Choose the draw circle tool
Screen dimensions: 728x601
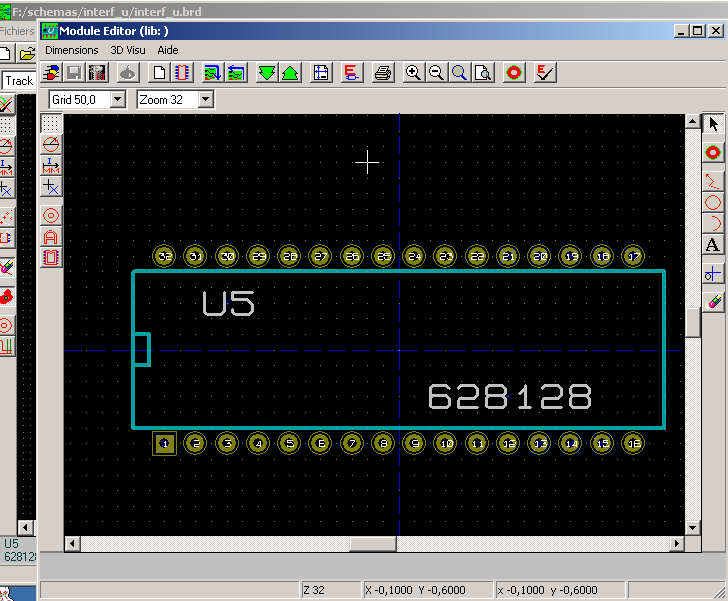pos(713,201)
